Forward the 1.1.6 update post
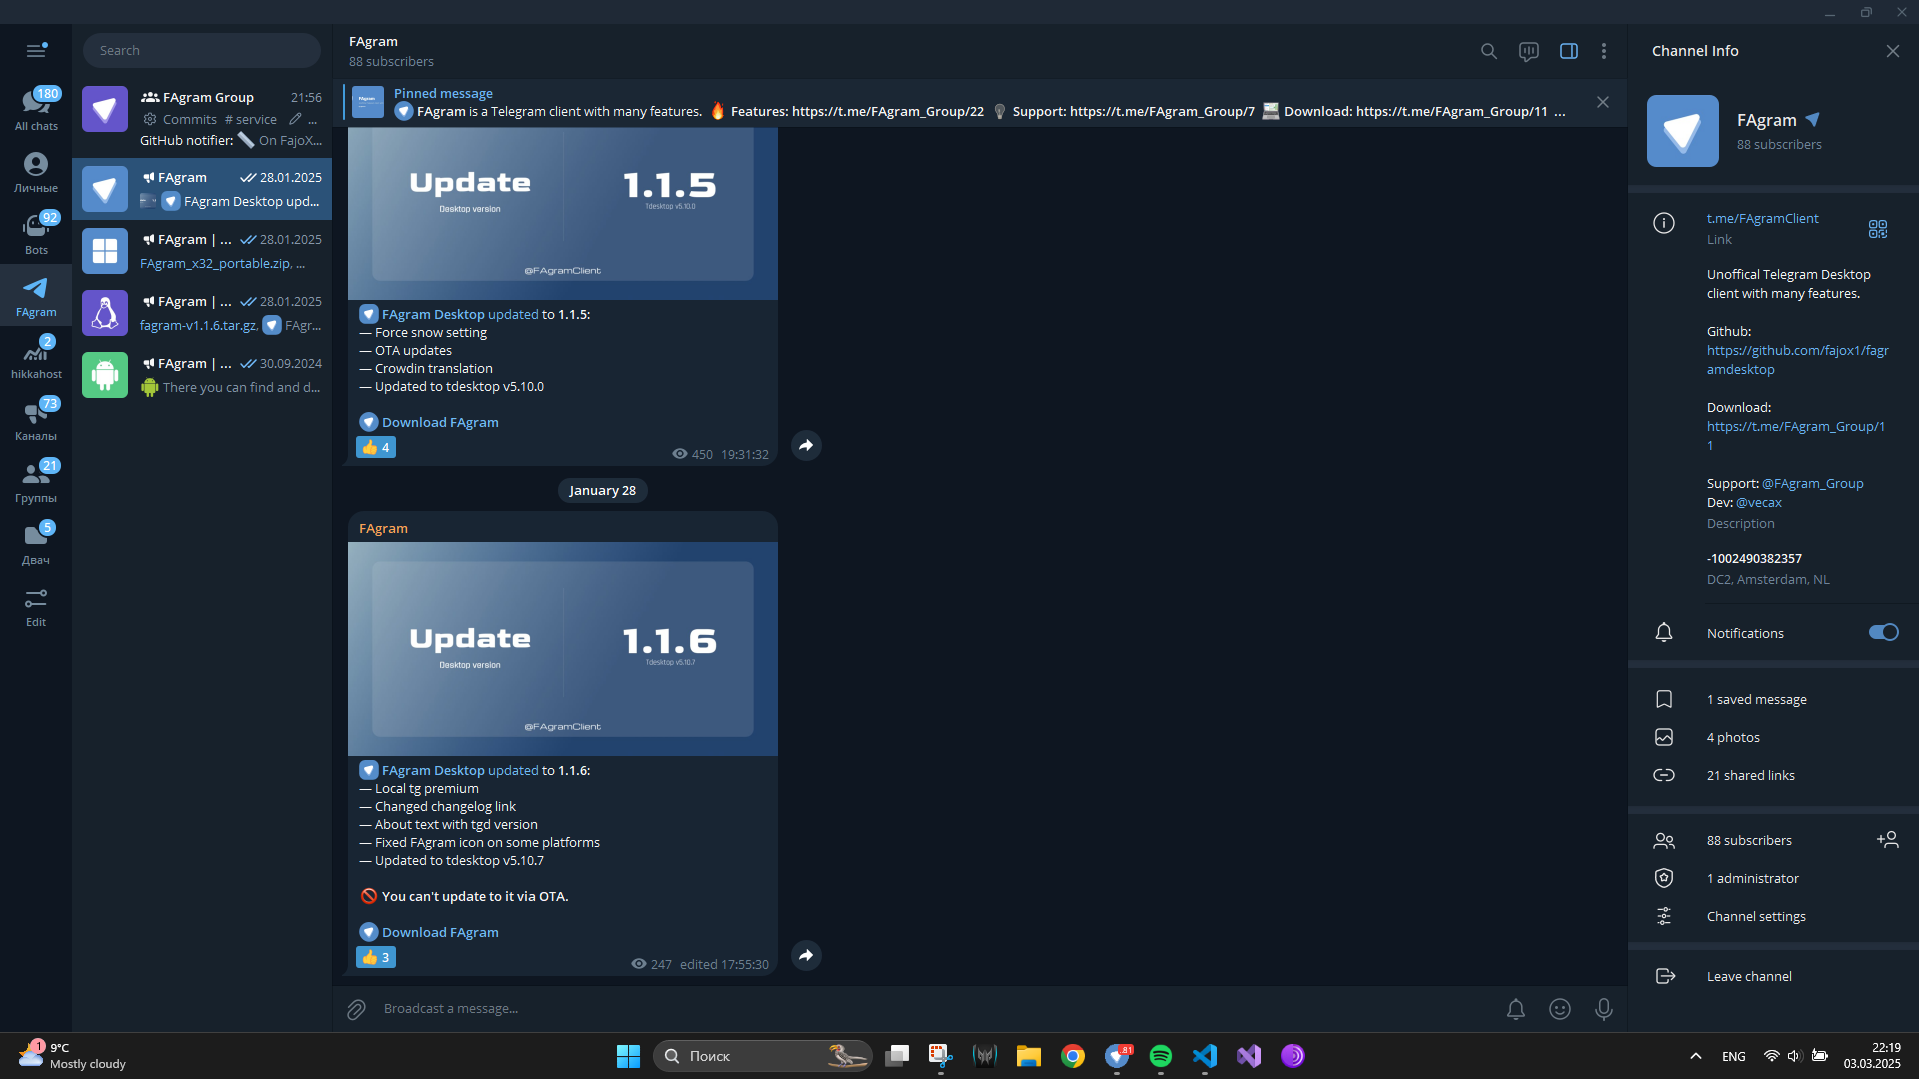Viewport: 1919px width, 1079px height. [806, 955]
